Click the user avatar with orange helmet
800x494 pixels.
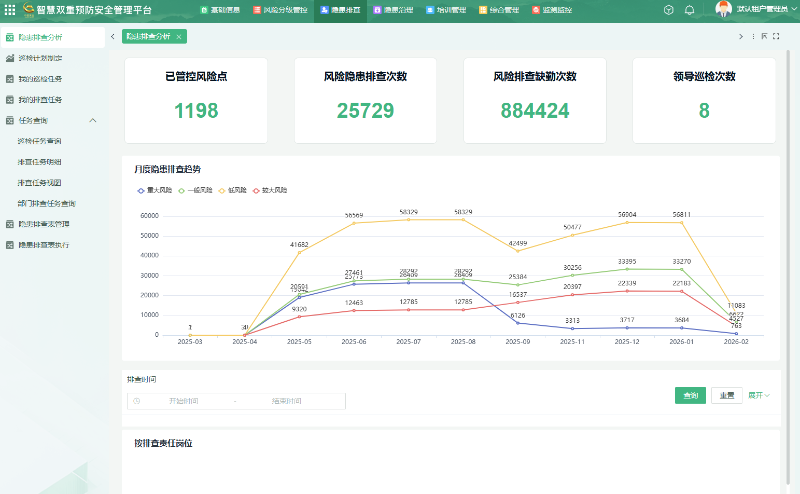(723, 9)
